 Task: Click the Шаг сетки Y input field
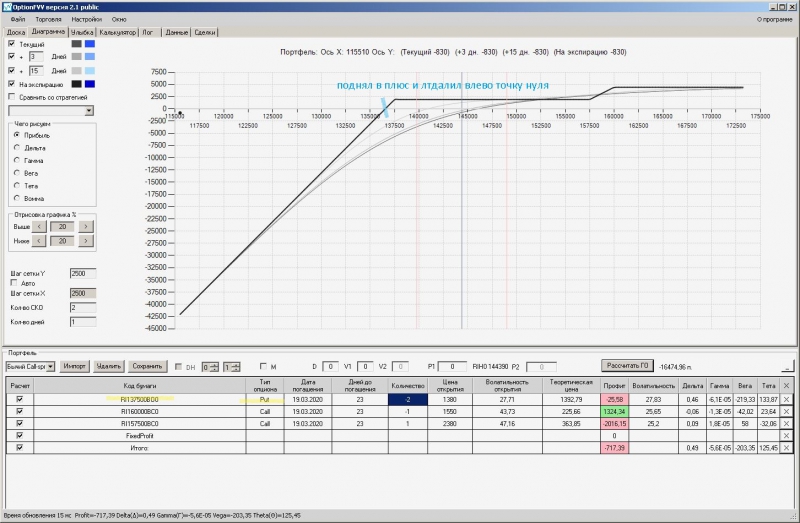pos(83,273)
